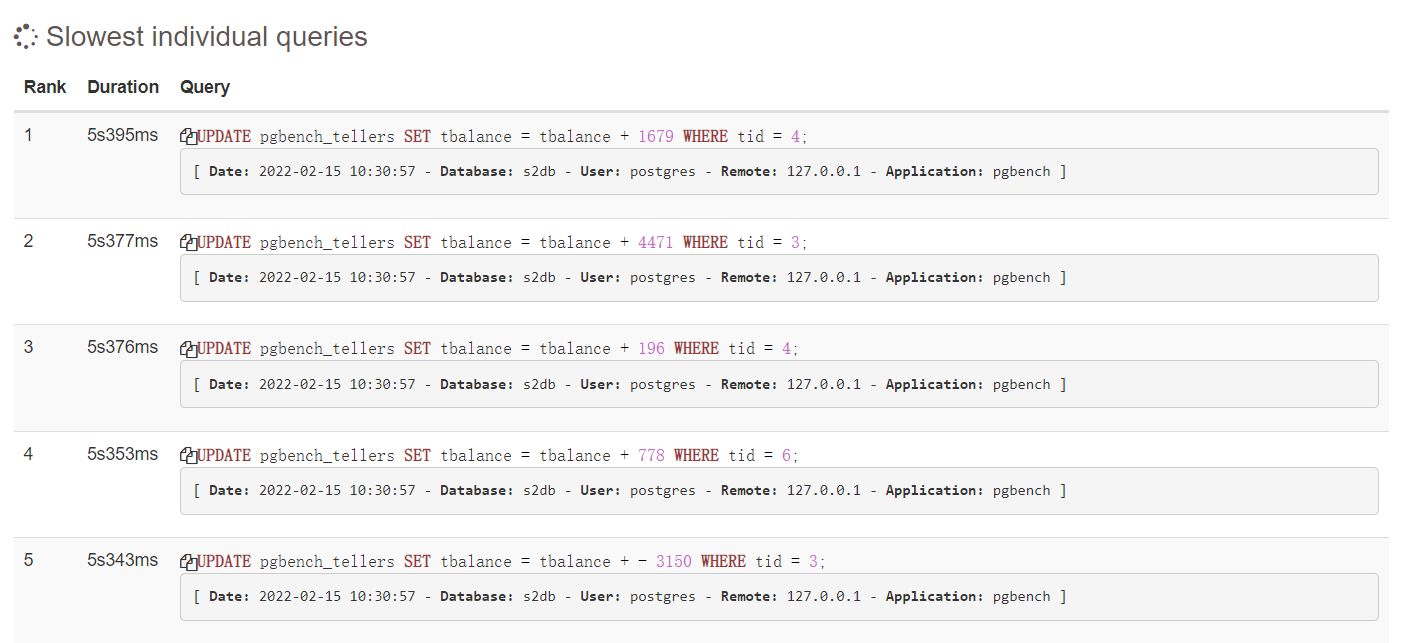Select the 5s376ms duration value

tap(123, 346)
